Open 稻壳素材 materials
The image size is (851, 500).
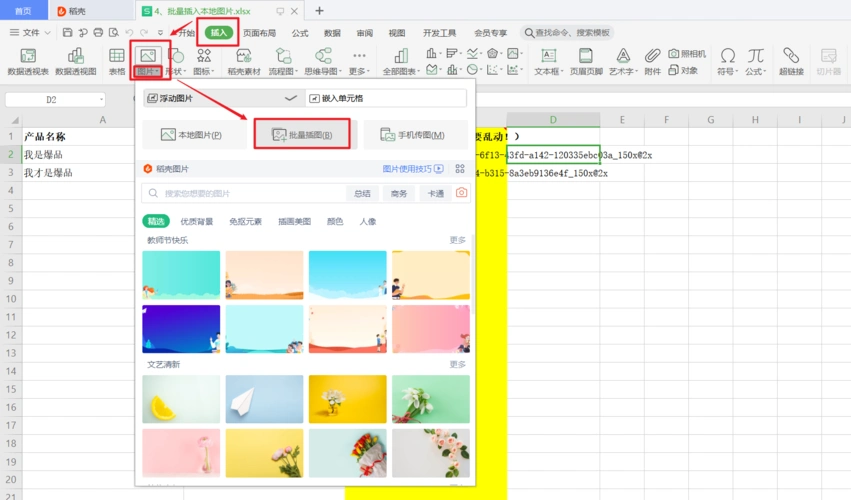point(244,61)
